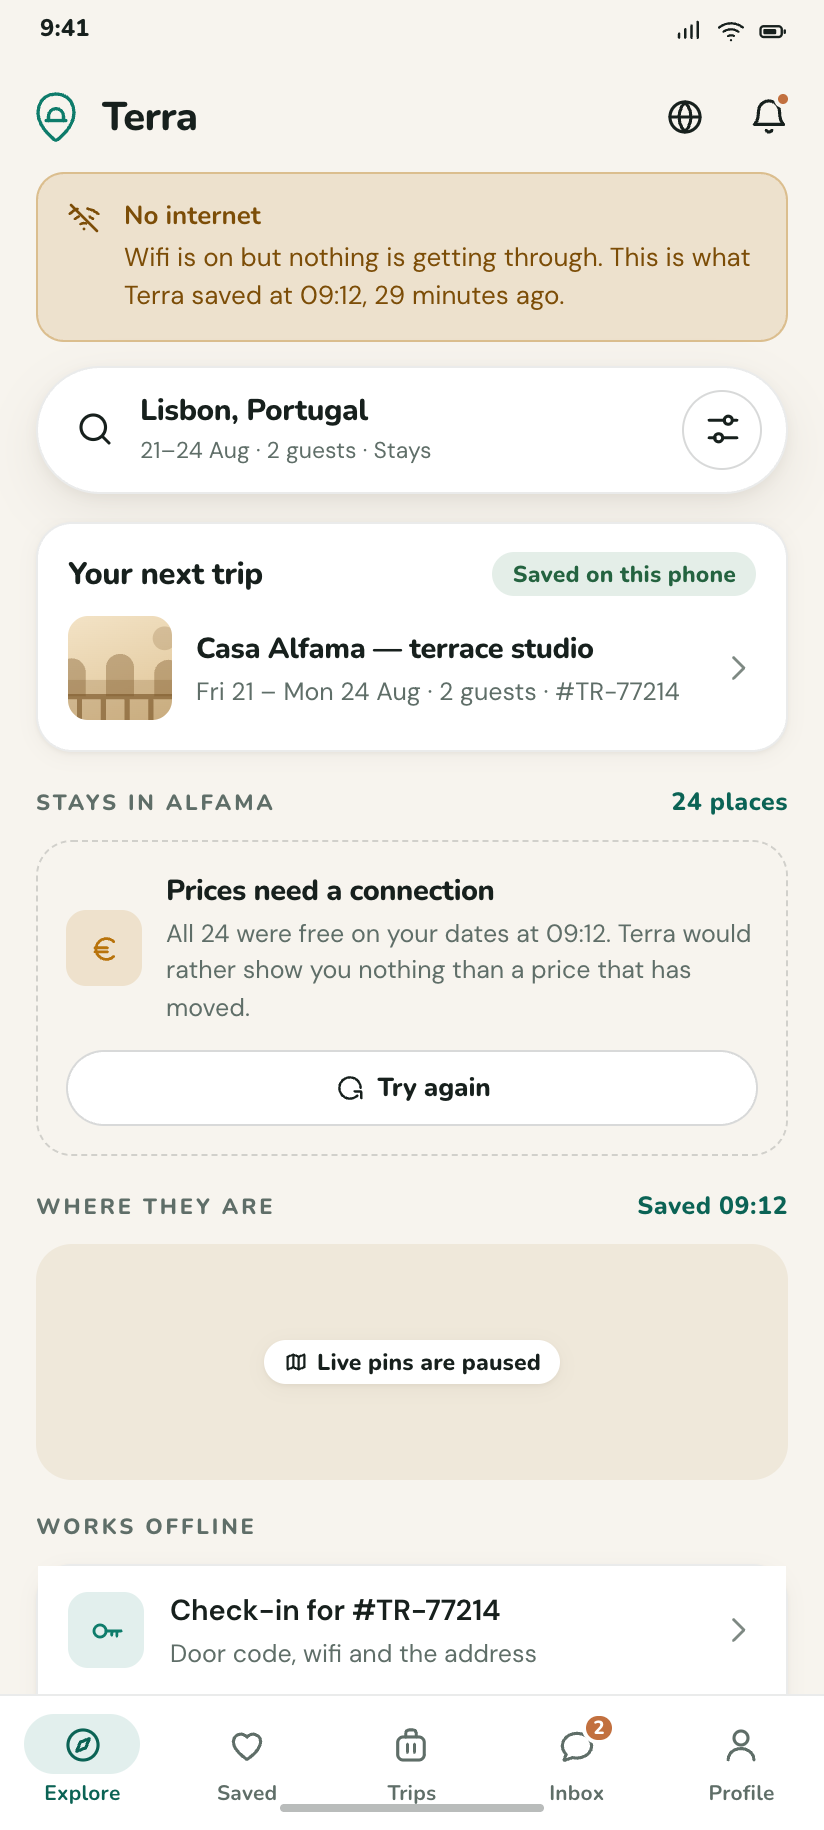Open the search filters slider icon
The image size is (824, 1830).
pyautogui.click(x=722, y=430)
